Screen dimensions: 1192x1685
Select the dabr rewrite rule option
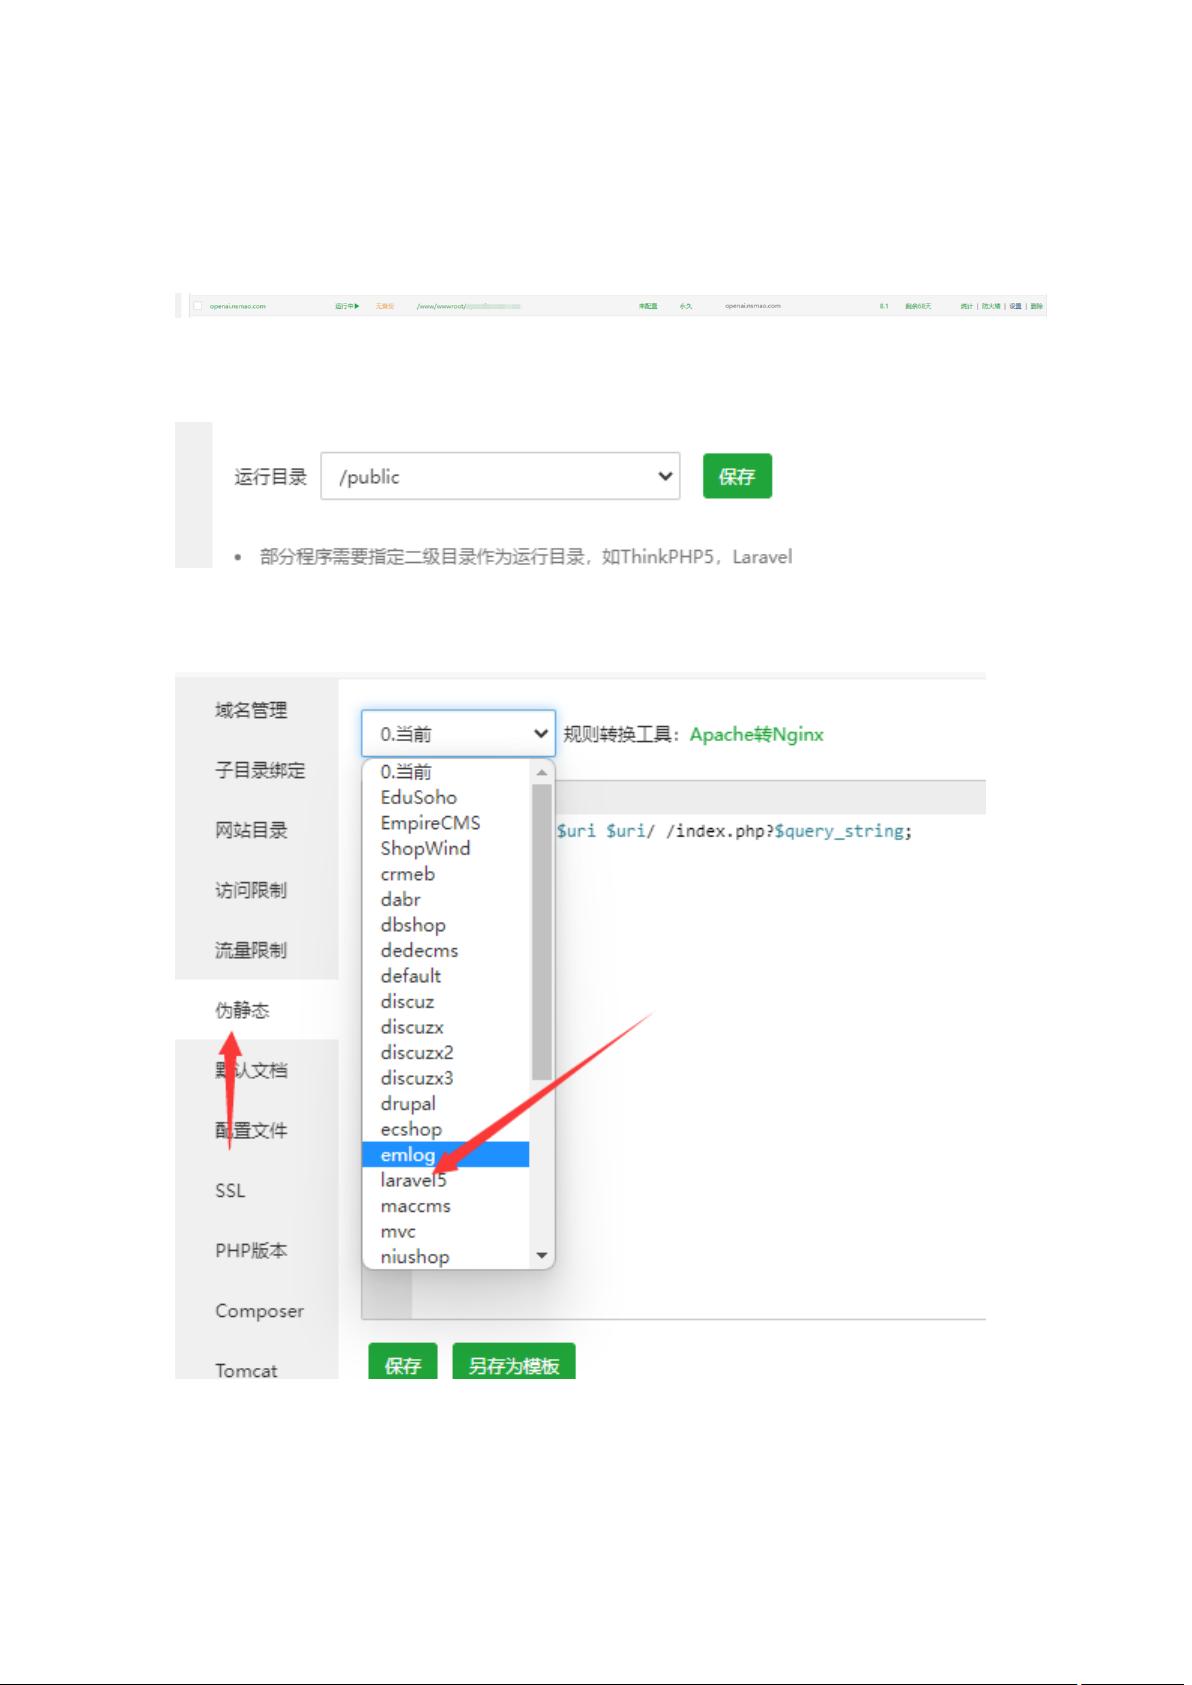pos(446,899)
